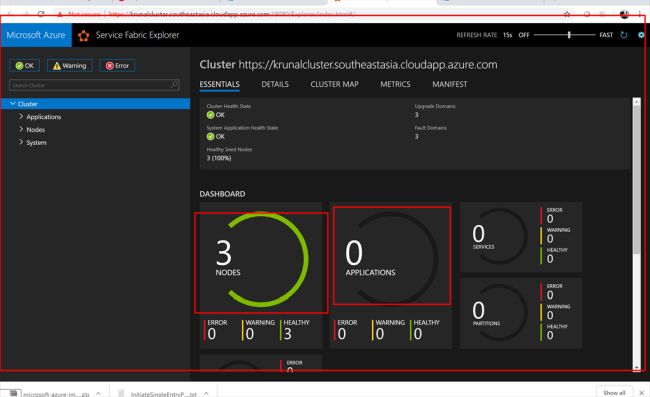Switch to the ESSENTIALS tab
Viewport: 650px width, 397px height.
[x=219, y=84]
